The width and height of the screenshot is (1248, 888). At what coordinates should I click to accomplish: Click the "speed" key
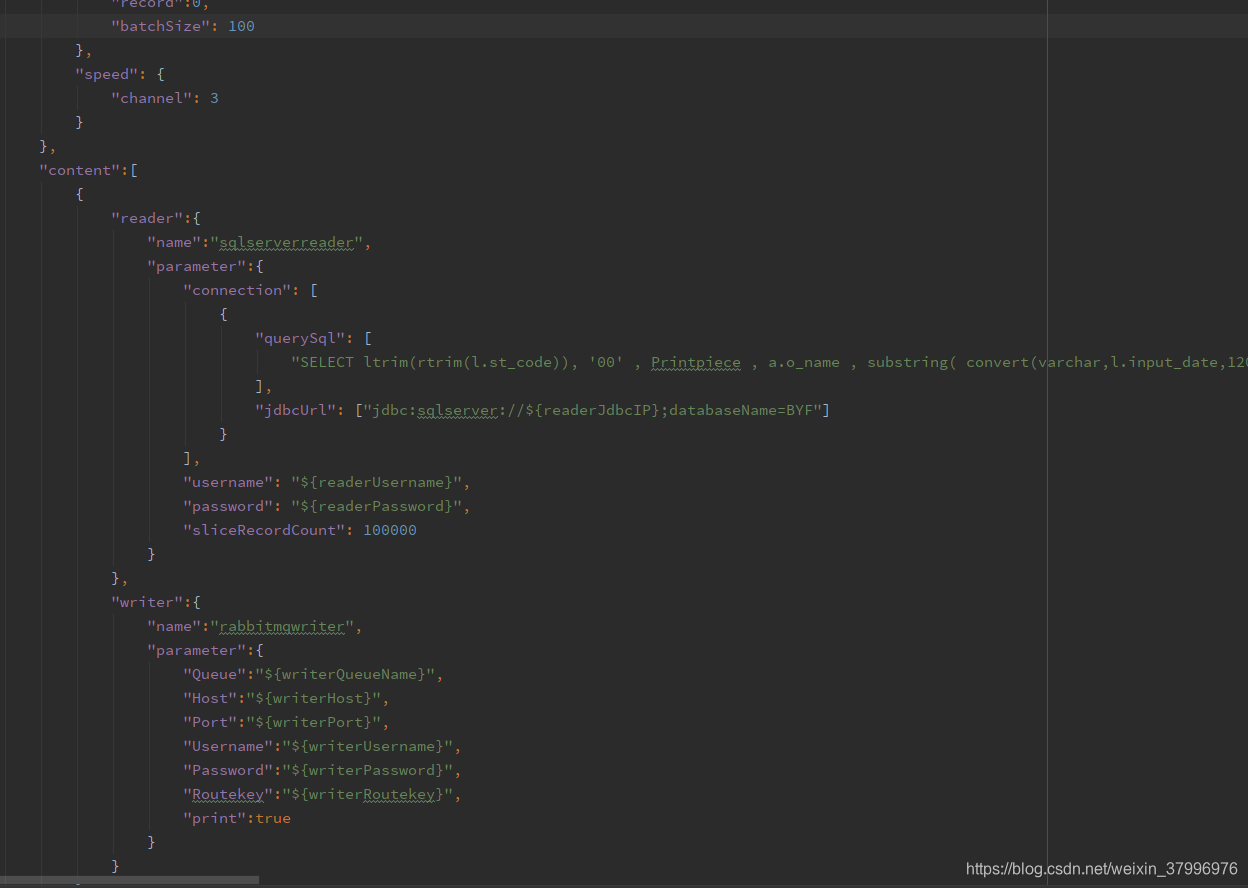[106, 74]
